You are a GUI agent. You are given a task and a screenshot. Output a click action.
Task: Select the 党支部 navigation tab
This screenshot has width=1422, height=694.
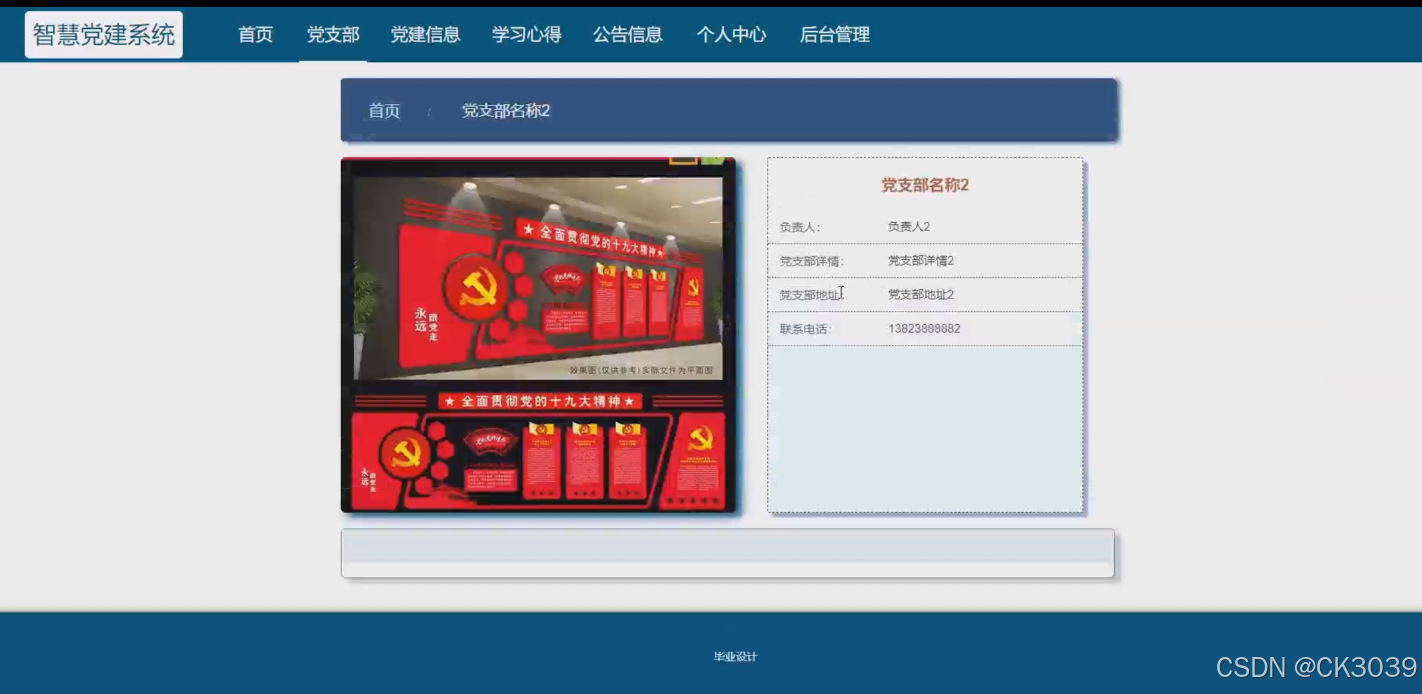(x=333, y=35)
